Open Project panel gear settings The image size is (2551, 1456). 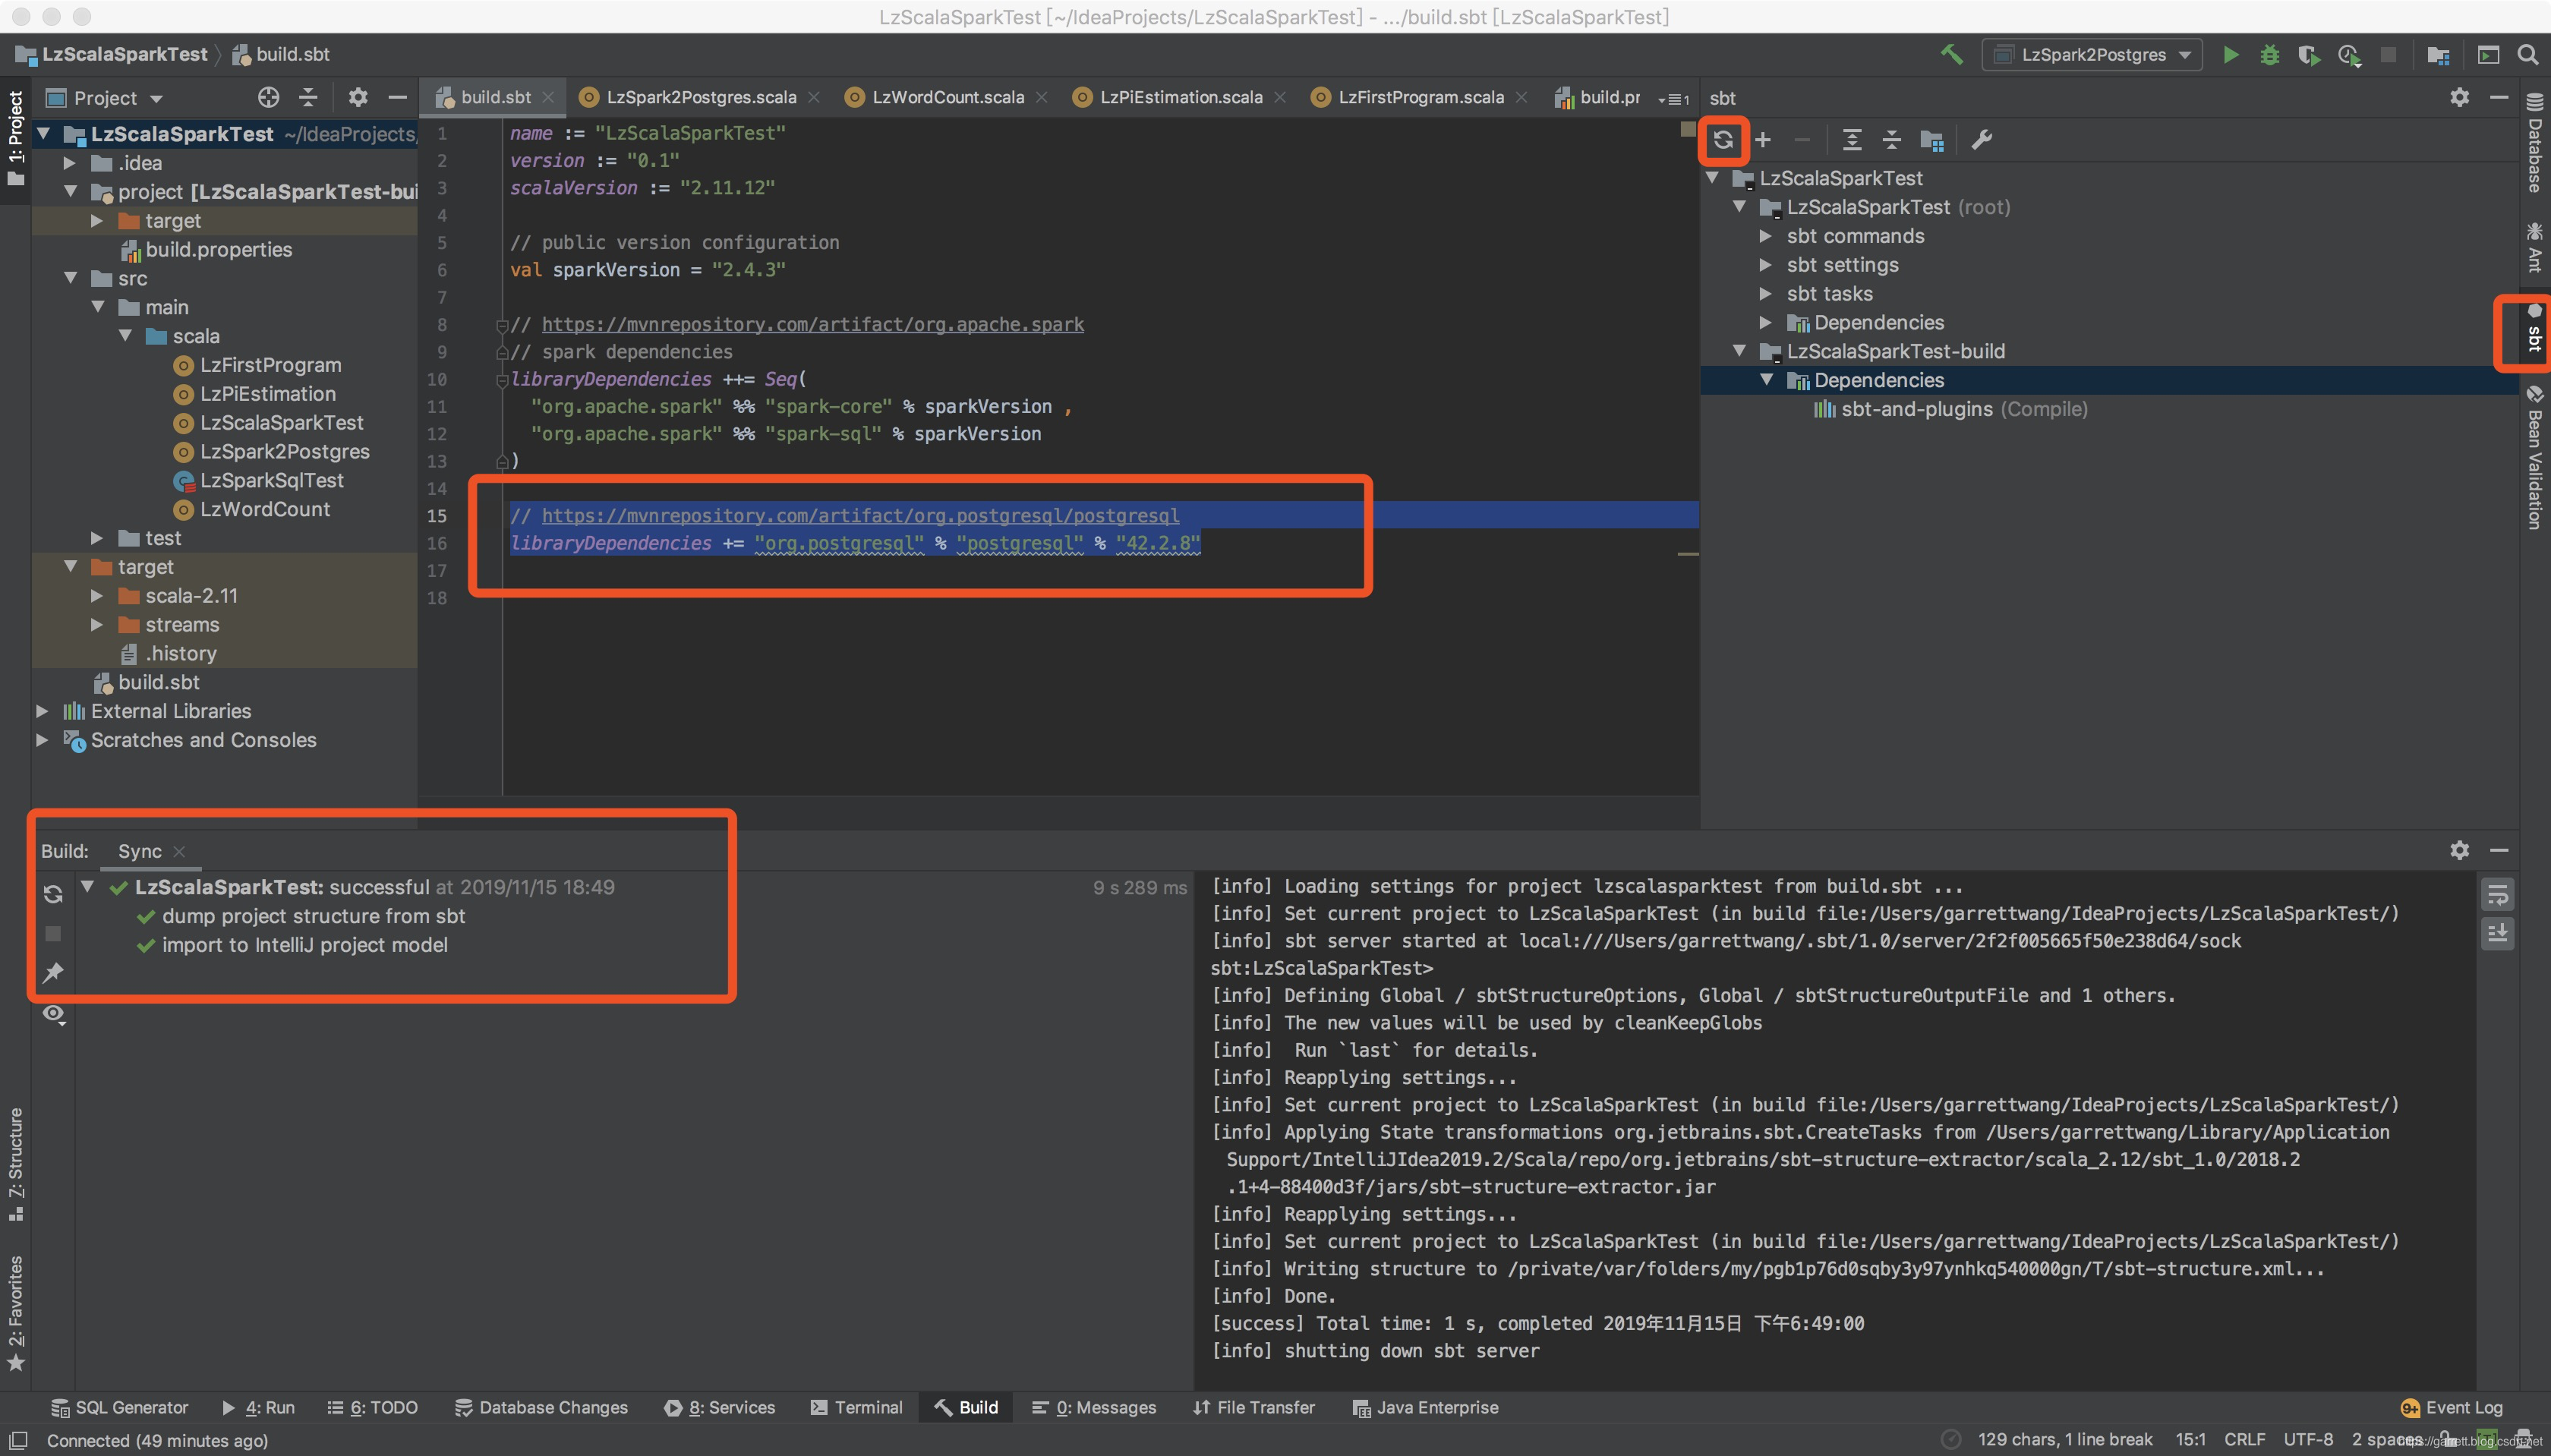[x=357, y=97]
